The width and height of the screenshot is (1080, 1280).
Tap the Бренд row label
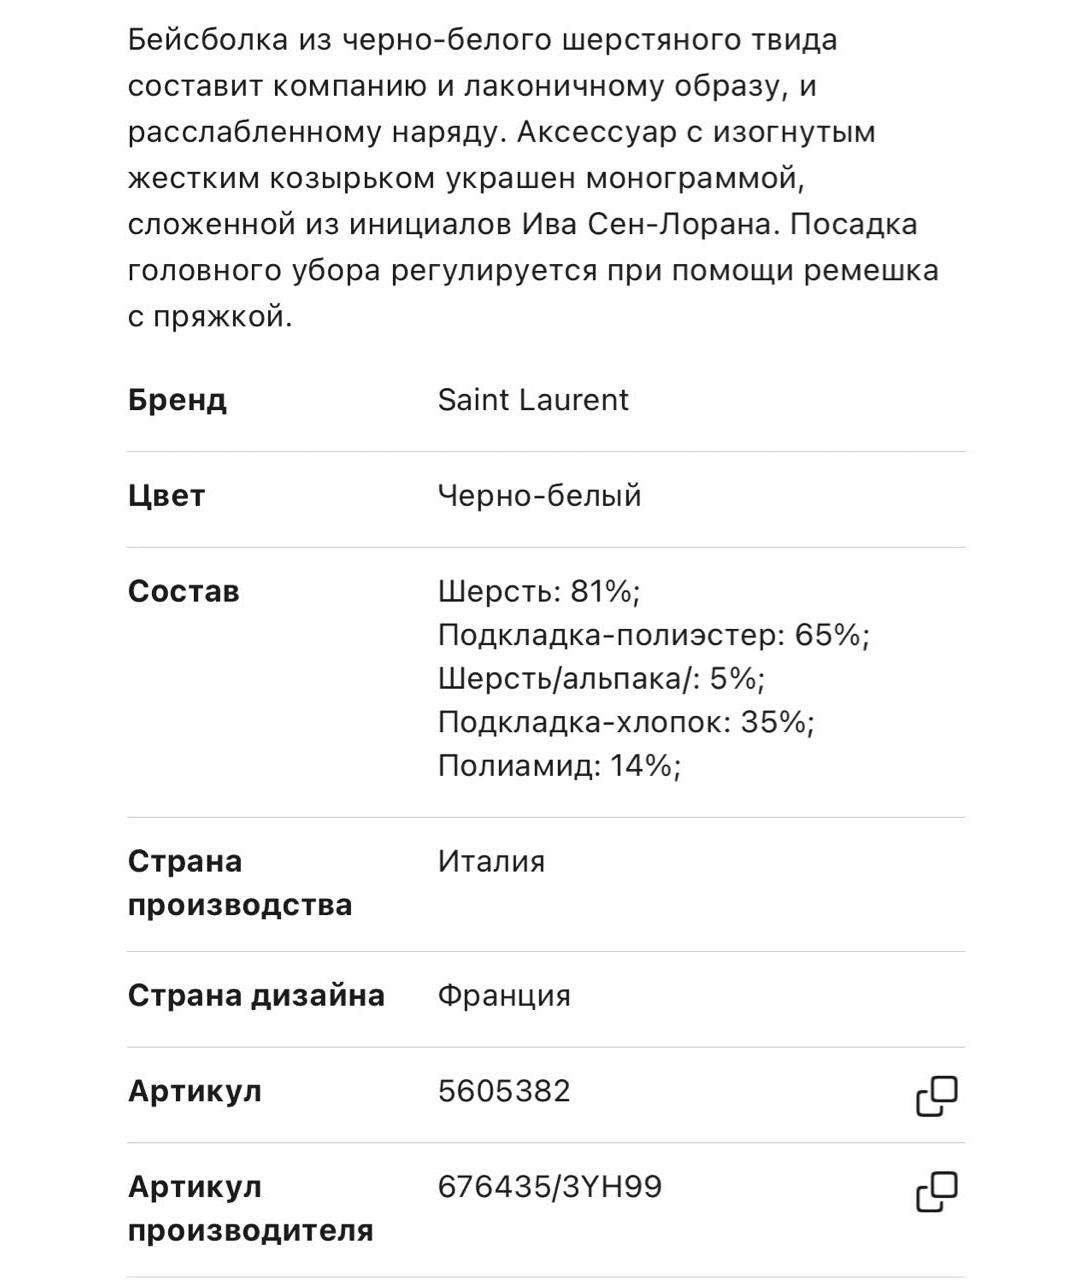point(177,400)
